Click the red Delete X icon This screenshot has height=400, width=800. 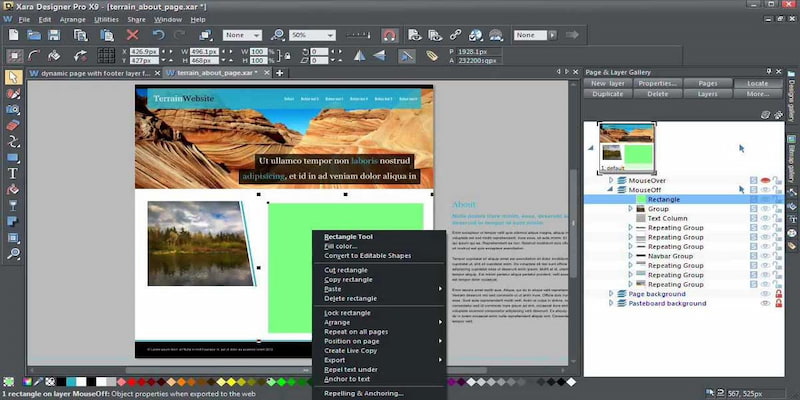pyautogui.click(x=133, y=34)
